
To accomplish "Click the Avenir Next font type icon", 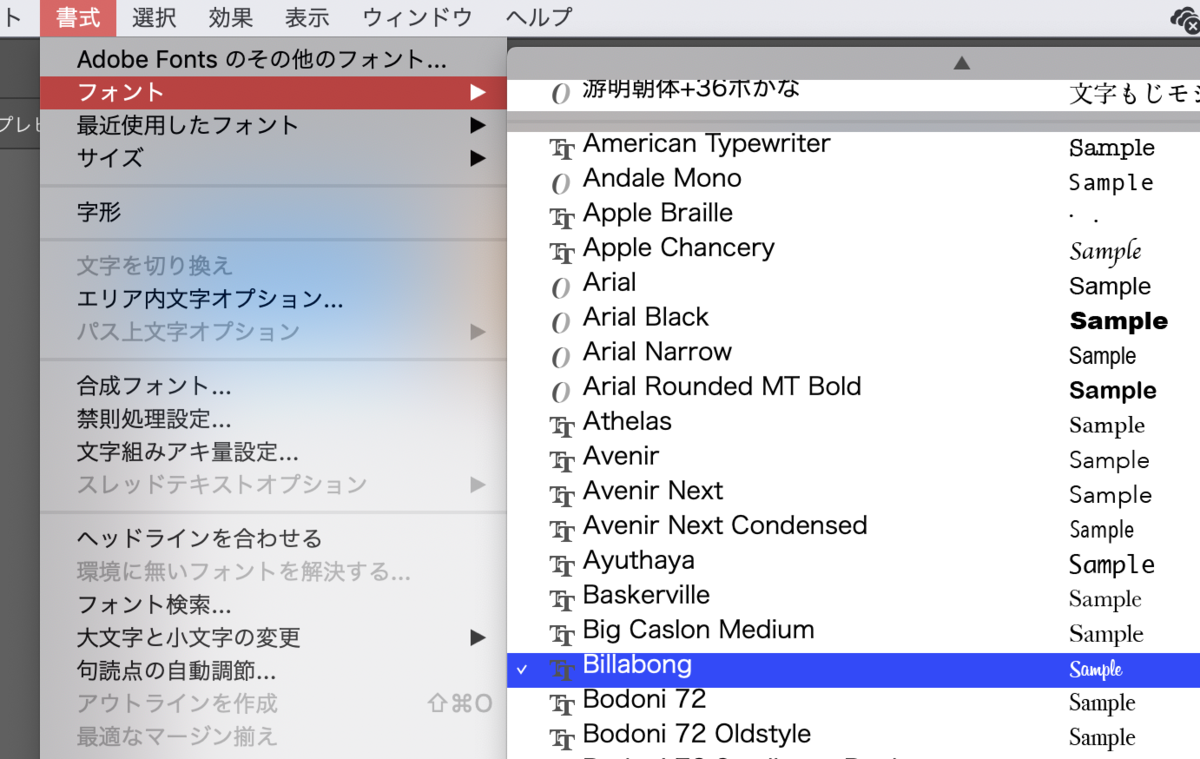I will click(562, 494).
